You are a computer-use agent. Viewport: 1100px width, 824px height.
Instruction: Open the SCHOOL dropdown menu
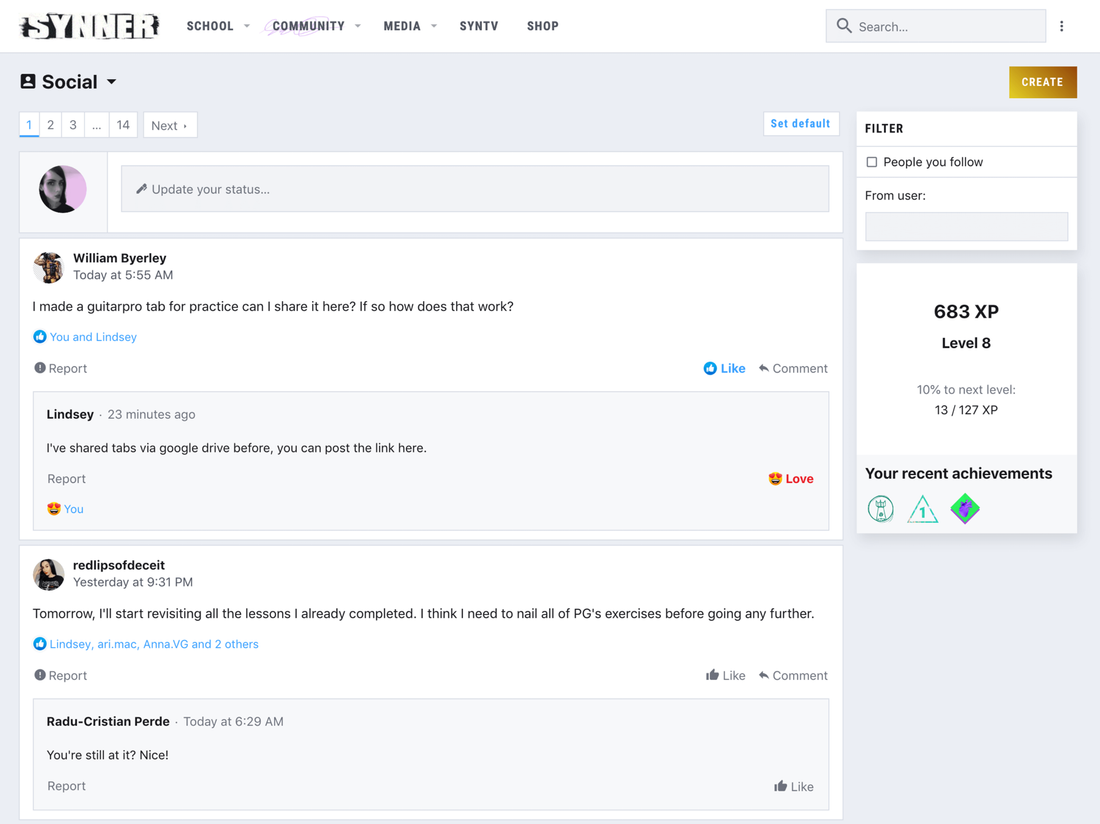(x=210, y=26)
